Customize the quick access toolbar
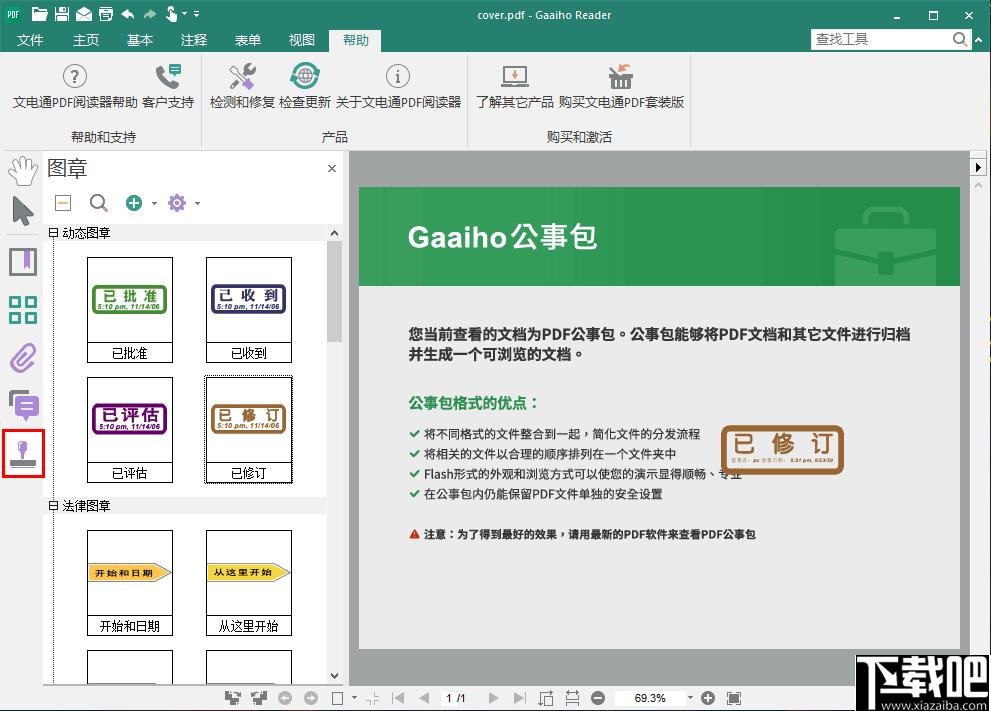 pyautogui.click(x=197, y=14)
